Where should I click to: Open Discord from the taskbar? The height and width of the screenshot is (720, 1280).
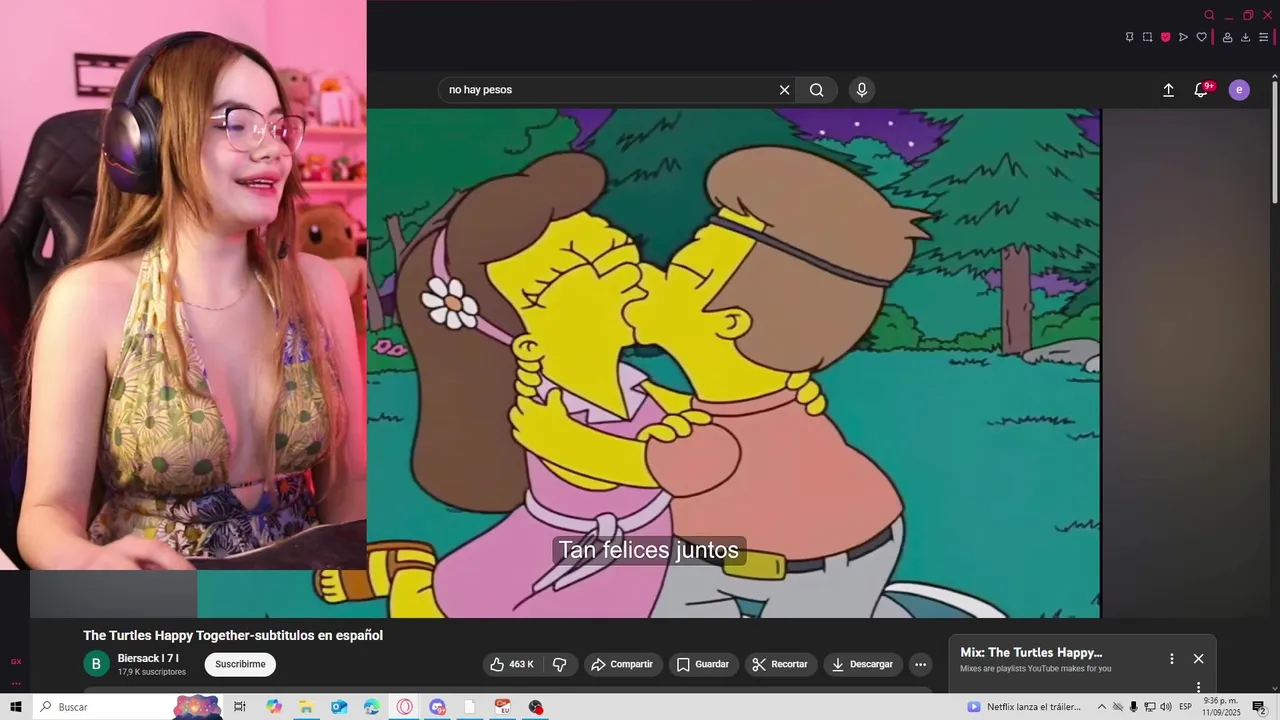(x=437, y=707)
